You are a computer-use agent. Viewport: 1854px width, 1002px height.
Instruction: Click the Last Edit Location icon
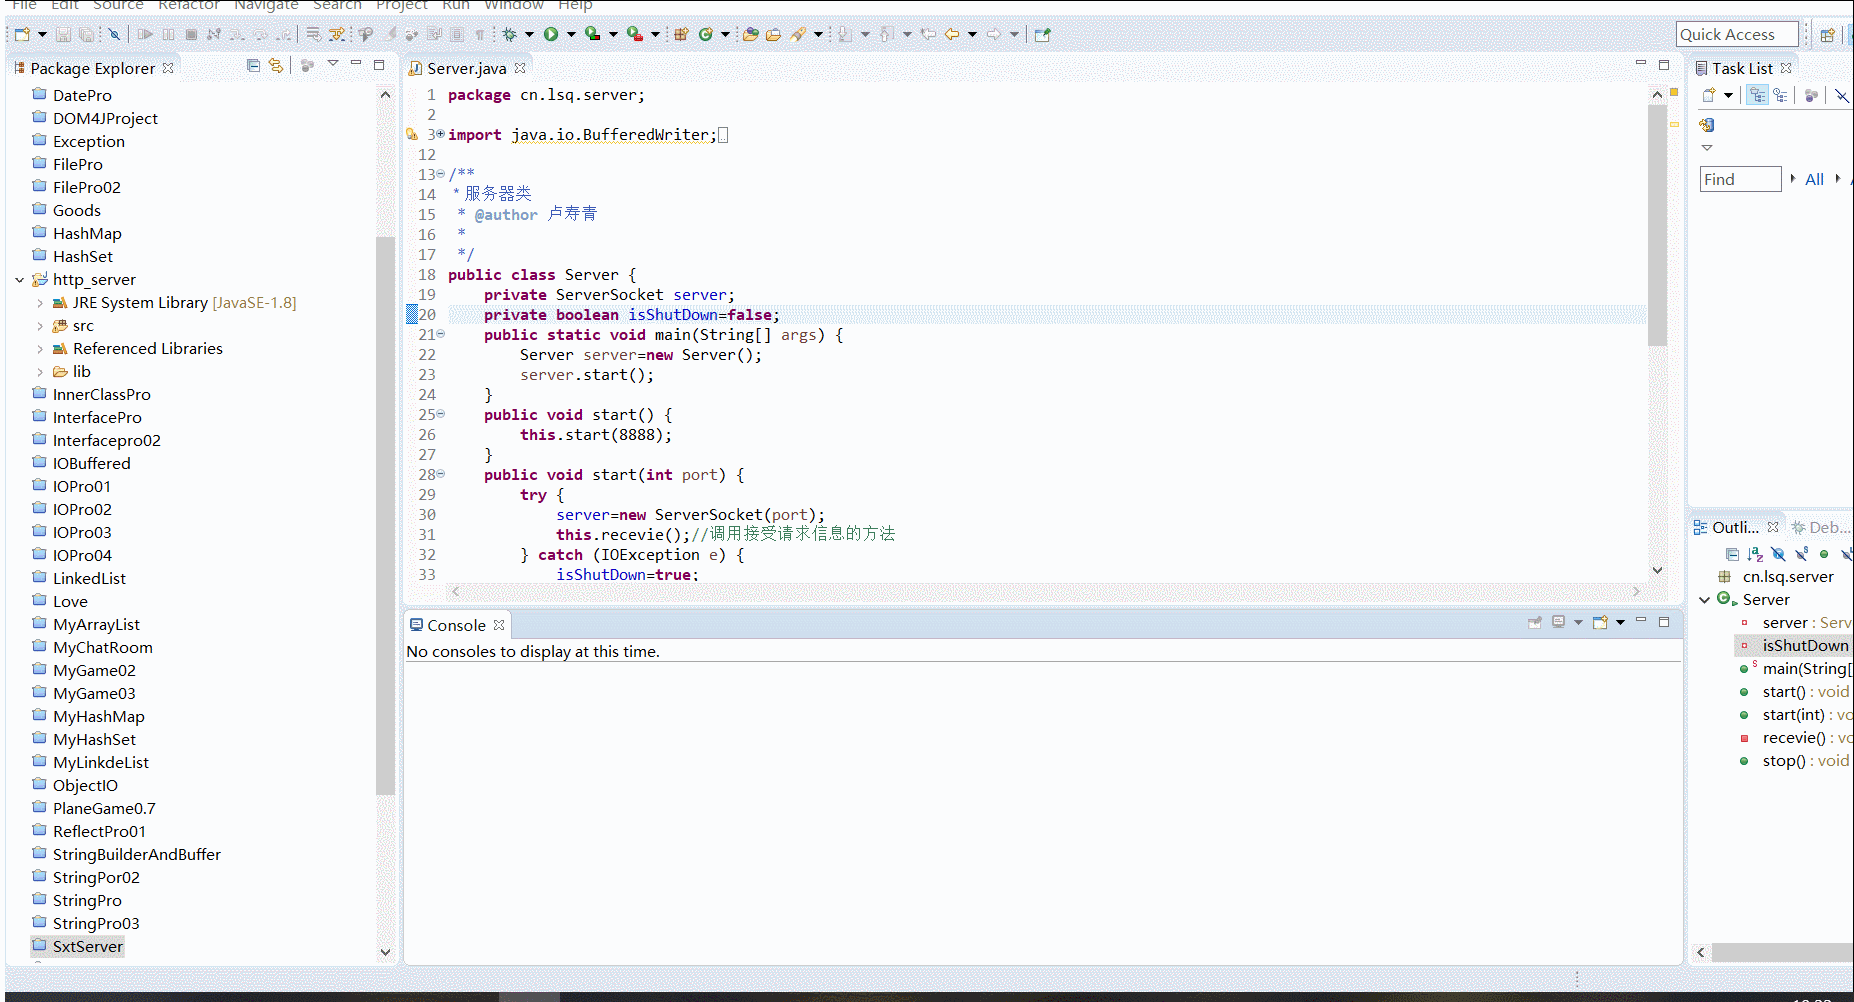tap(928, 34)
